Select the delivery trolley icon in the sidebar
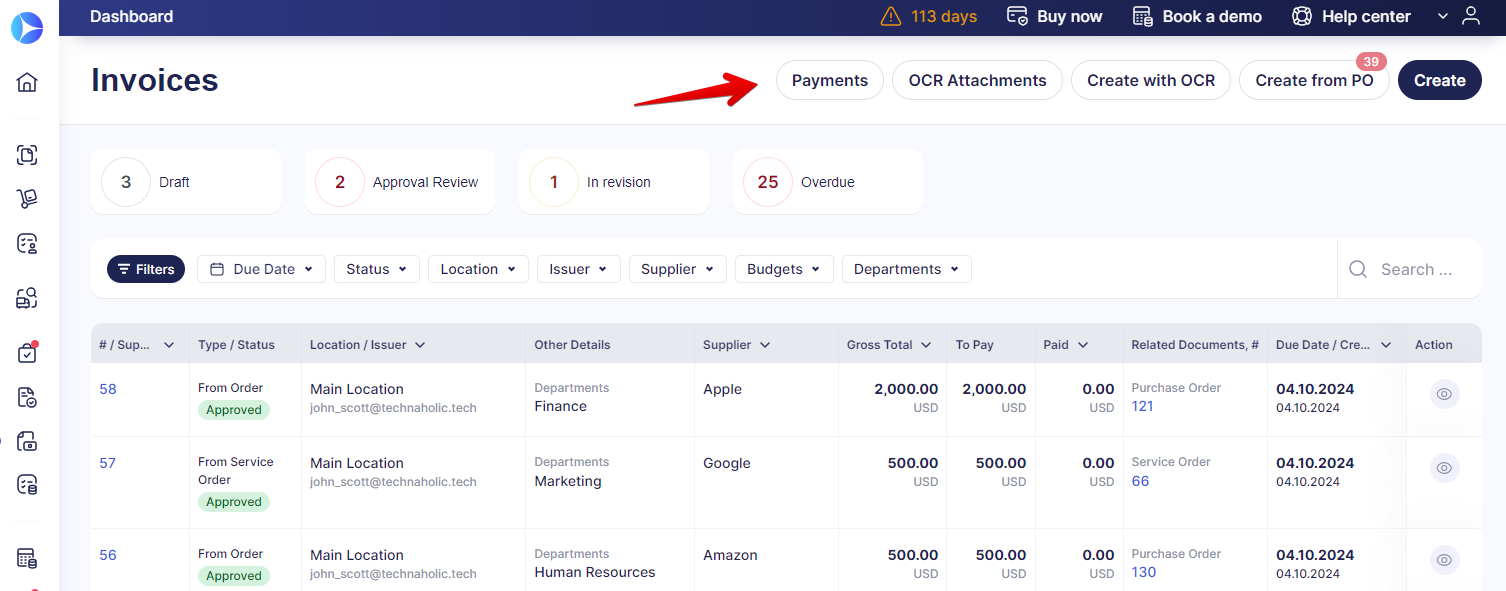 tap(27, 198)
